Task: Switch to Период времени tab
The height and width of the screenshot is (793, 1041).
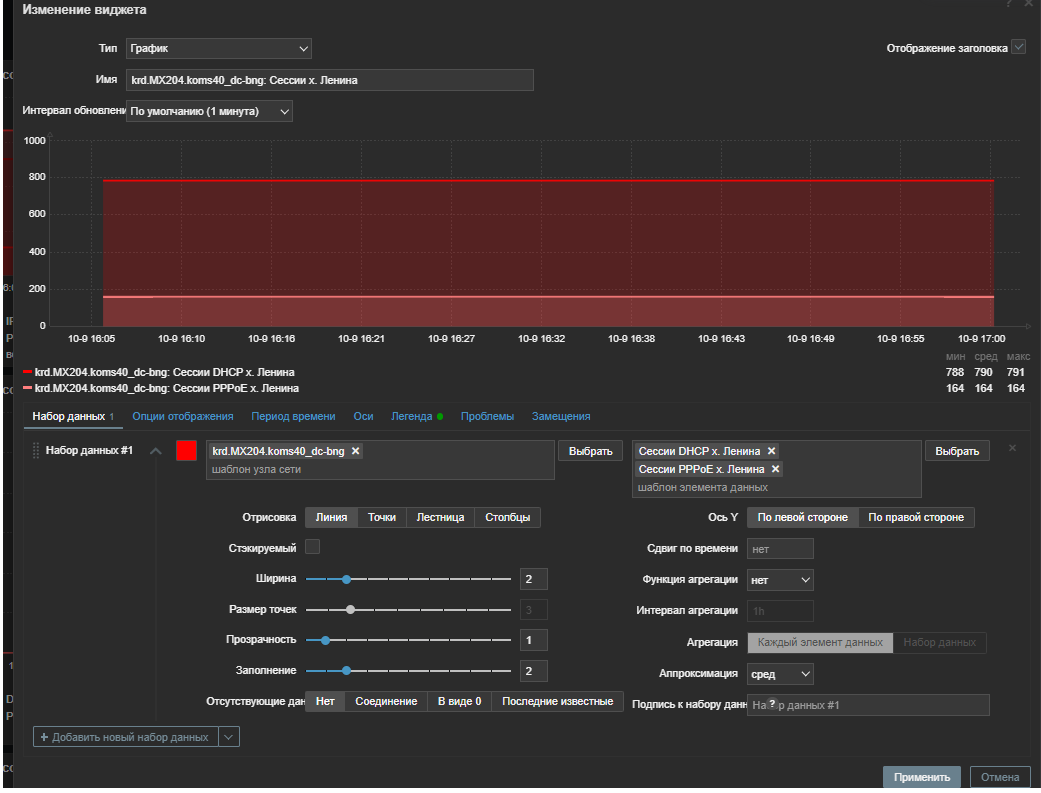Action: tap(293, 416)
